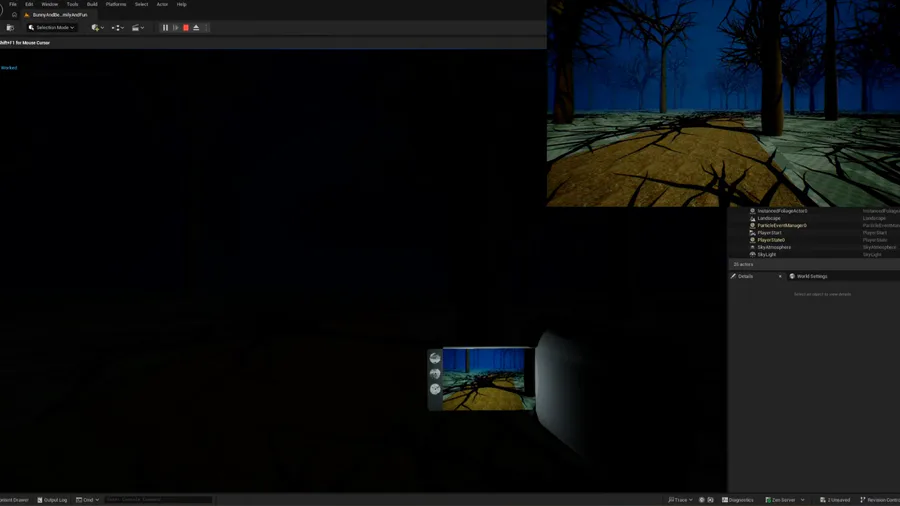Click the Diagnostics status bar button
Viewport: 900px width, 506px height.
[738, 500]
